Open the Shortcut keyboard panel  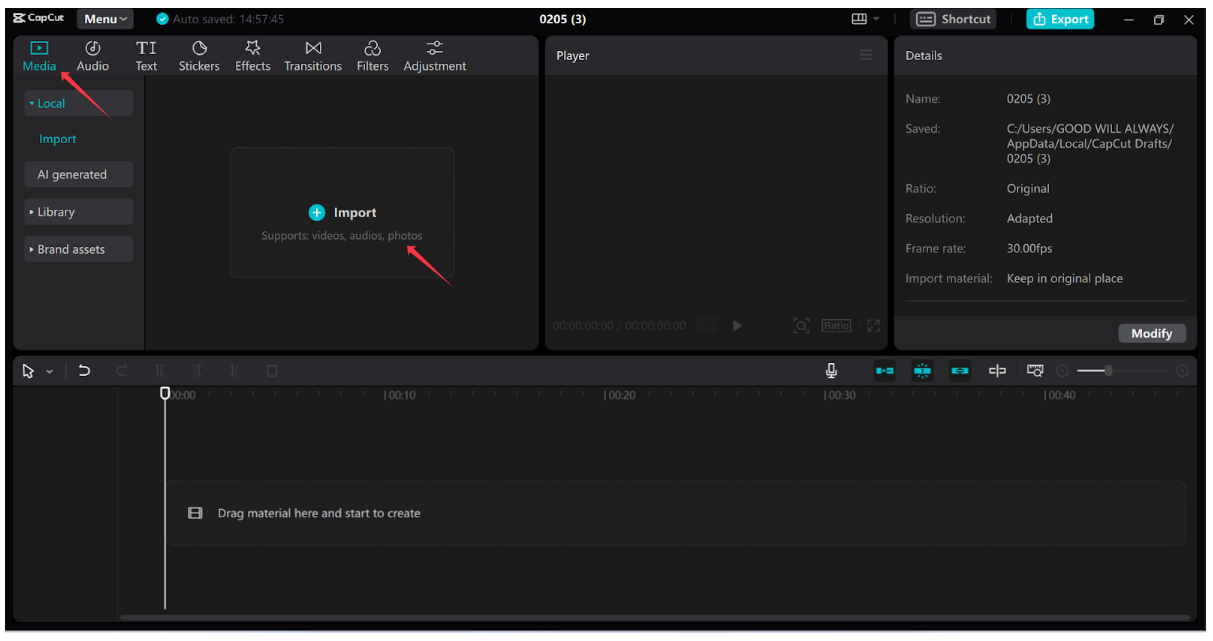(954, 19)
